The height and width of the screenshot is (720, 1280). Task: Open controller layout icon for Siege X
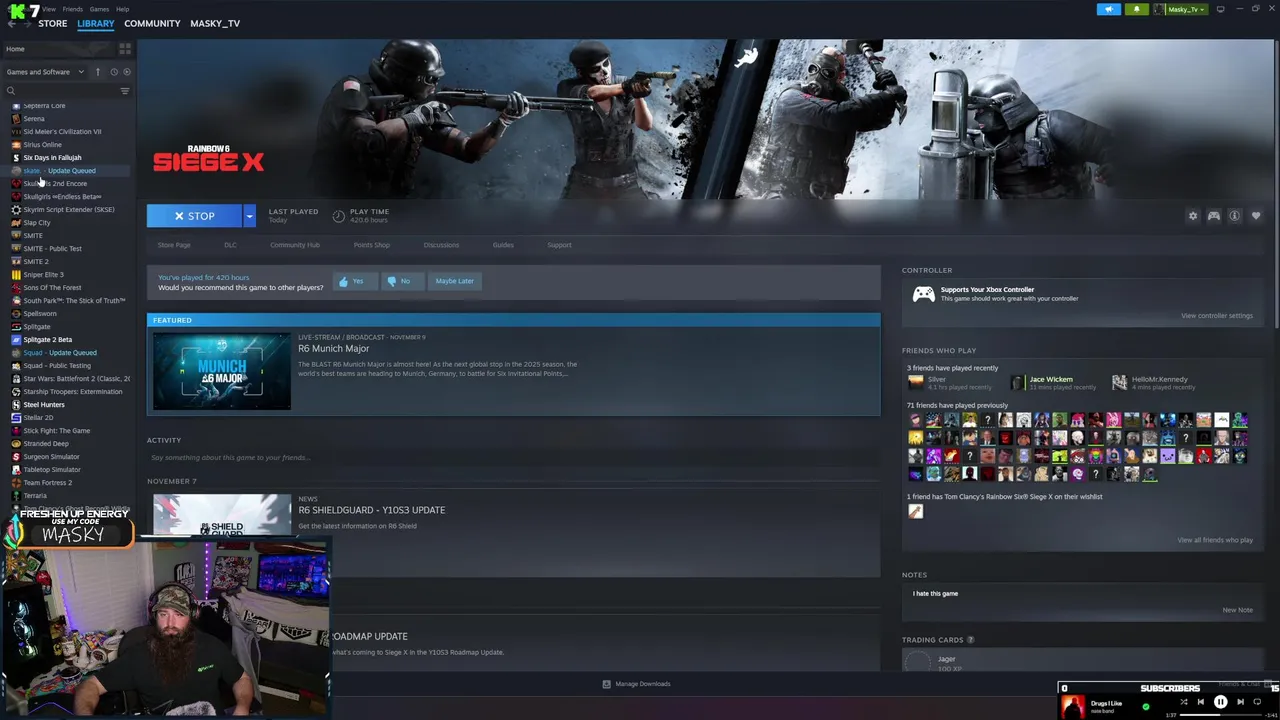1214,216
